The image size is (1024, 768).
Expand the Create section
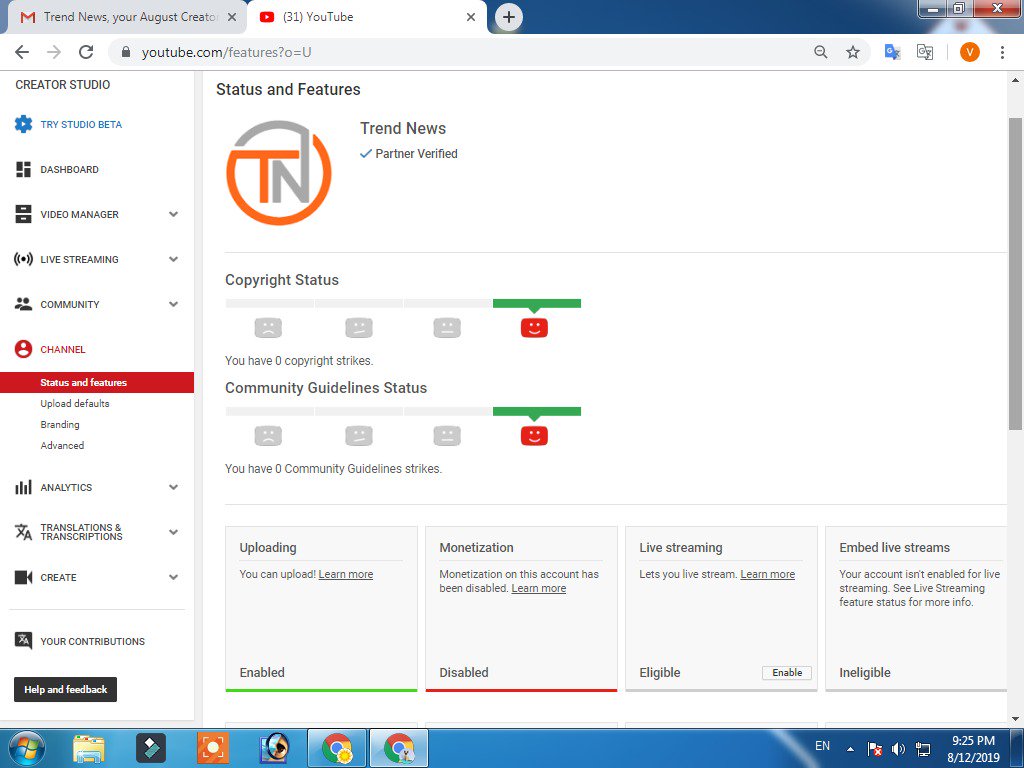[x=174, y=577]
